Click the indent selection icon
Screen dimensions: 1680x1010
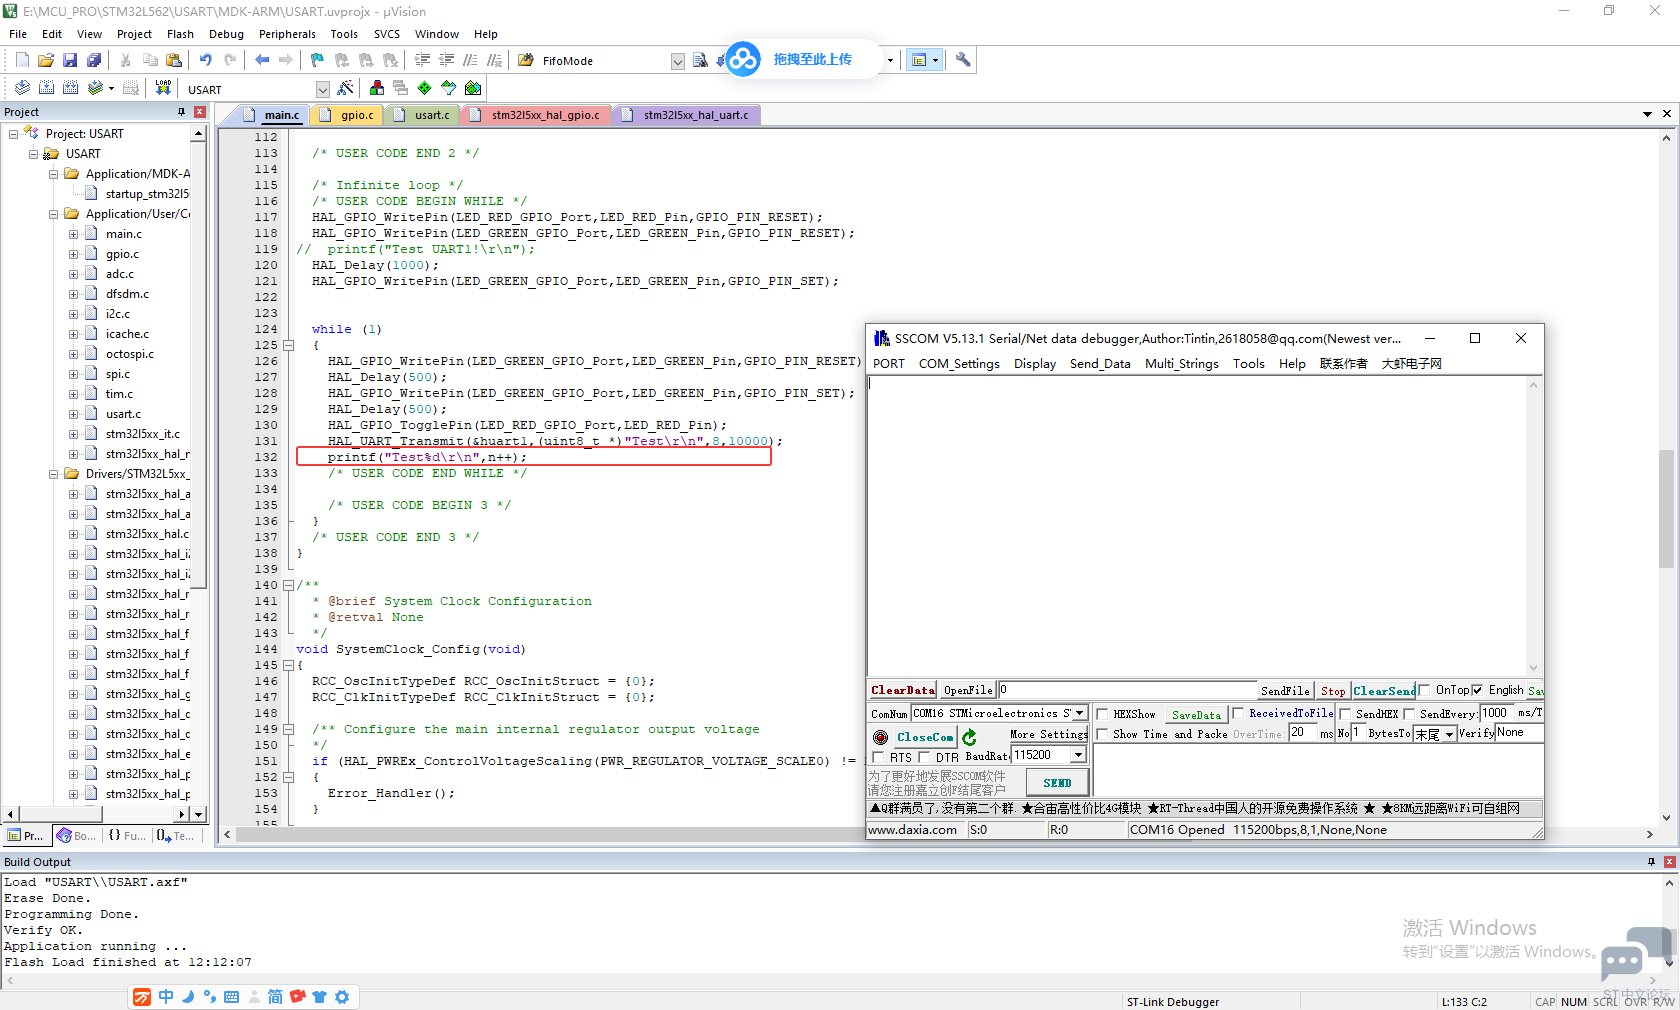422,60
